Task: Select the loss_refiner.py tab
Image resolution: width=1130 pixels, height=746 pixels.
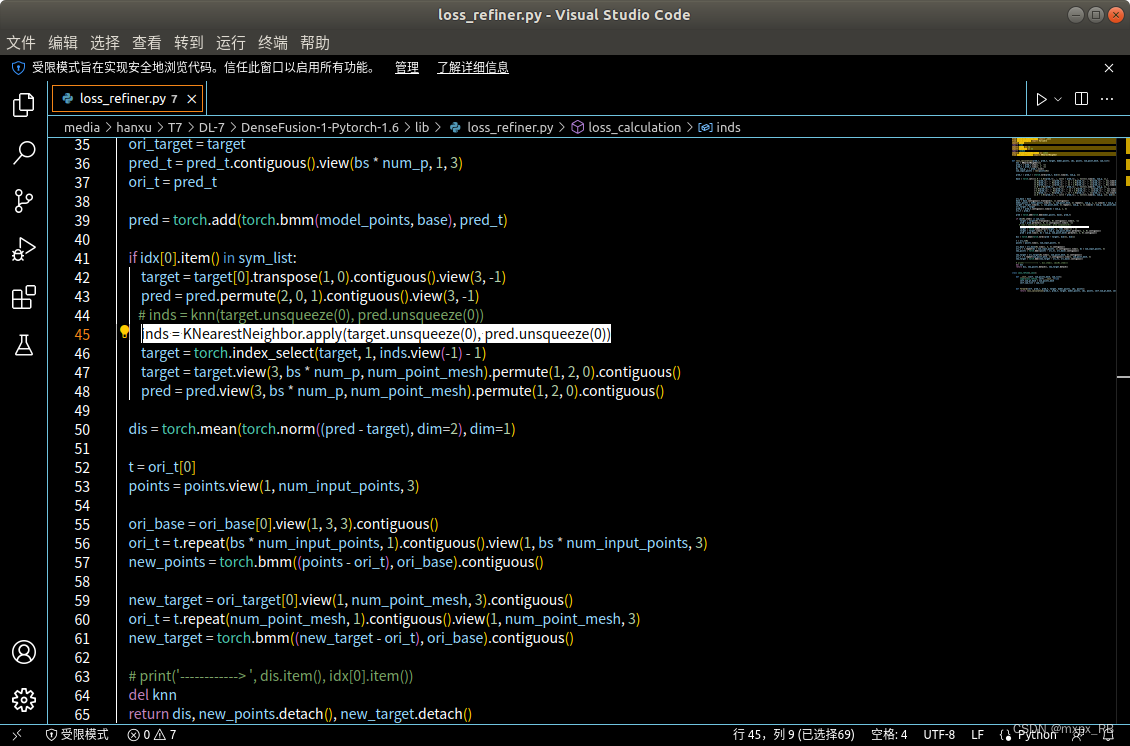Action: click(120, 98)
